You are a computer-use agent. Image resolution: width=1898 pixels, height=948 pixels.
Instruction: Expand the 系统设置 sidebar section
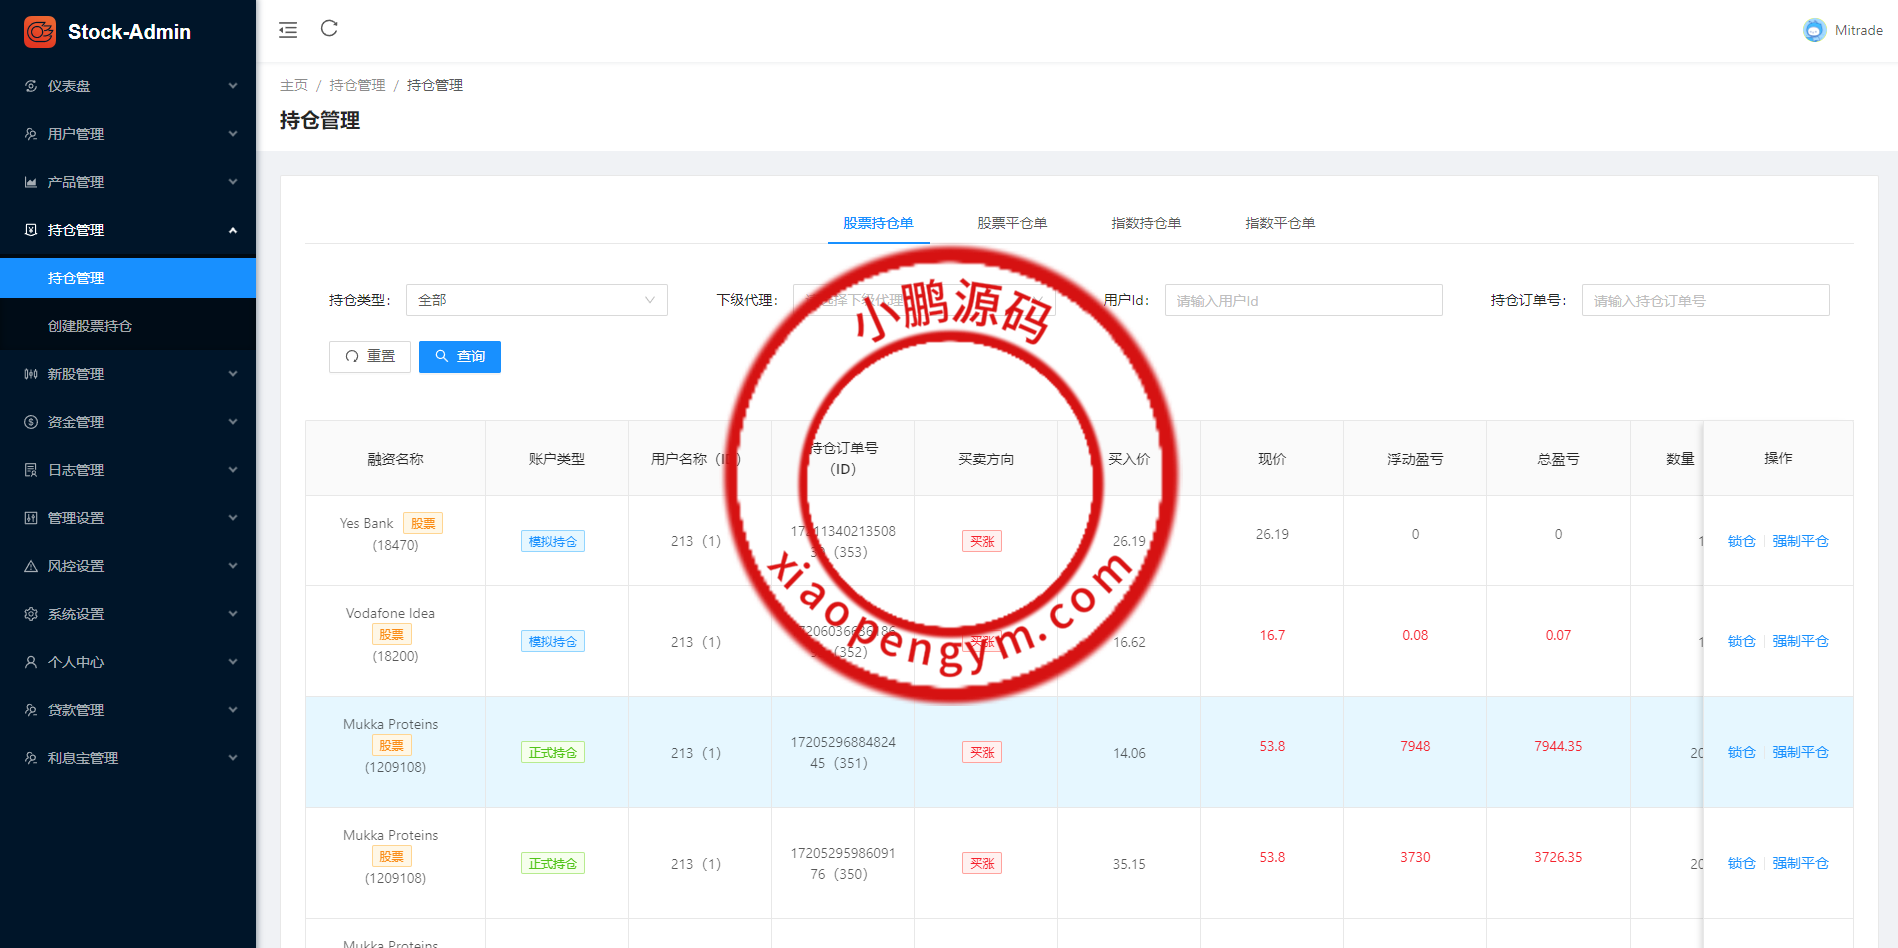click(x=128, y=614)
